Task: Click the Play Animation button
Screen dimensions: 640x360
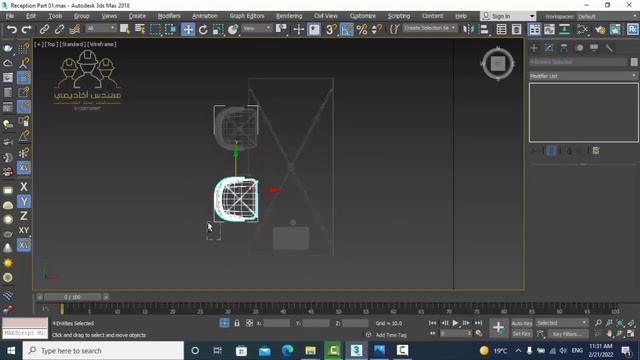Action: pos(456,323)
